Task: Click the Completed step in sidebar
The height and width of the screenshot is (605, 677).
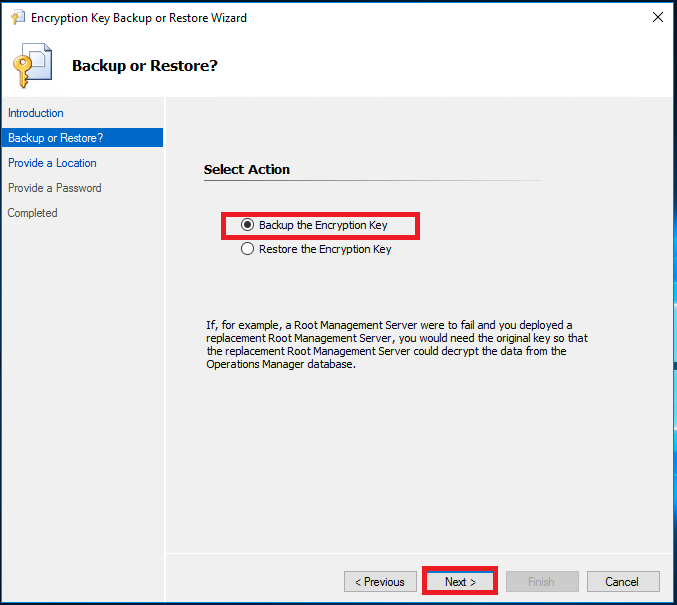Action: (33, 213)
